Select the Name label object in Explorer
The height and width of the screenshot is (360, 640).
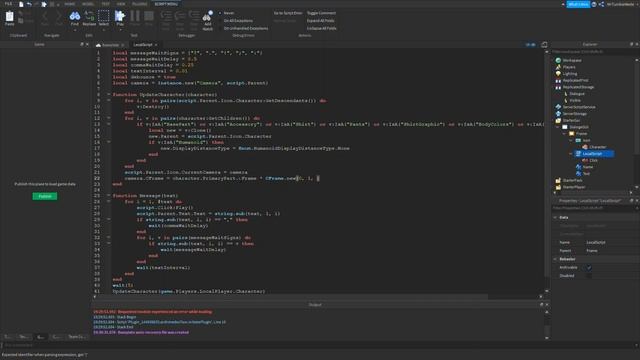(588, 167)
